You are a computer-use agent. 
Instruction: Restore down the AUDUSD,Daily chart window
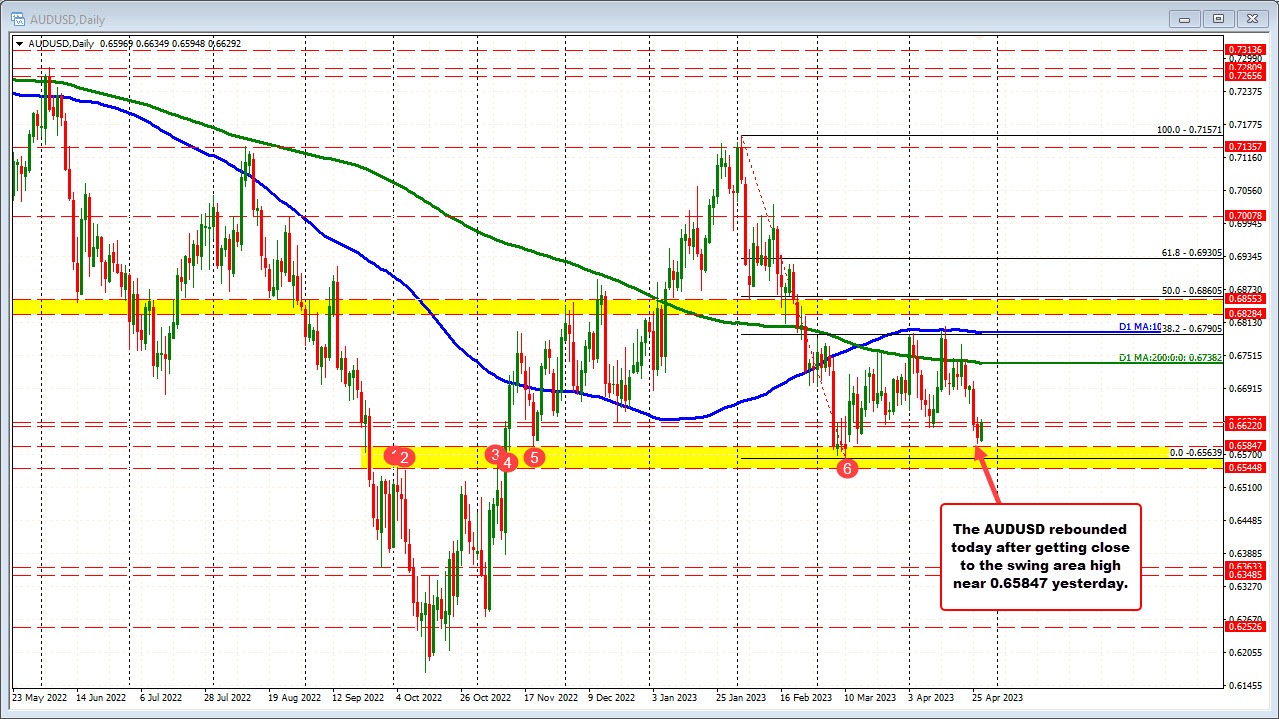(1219, 17)
